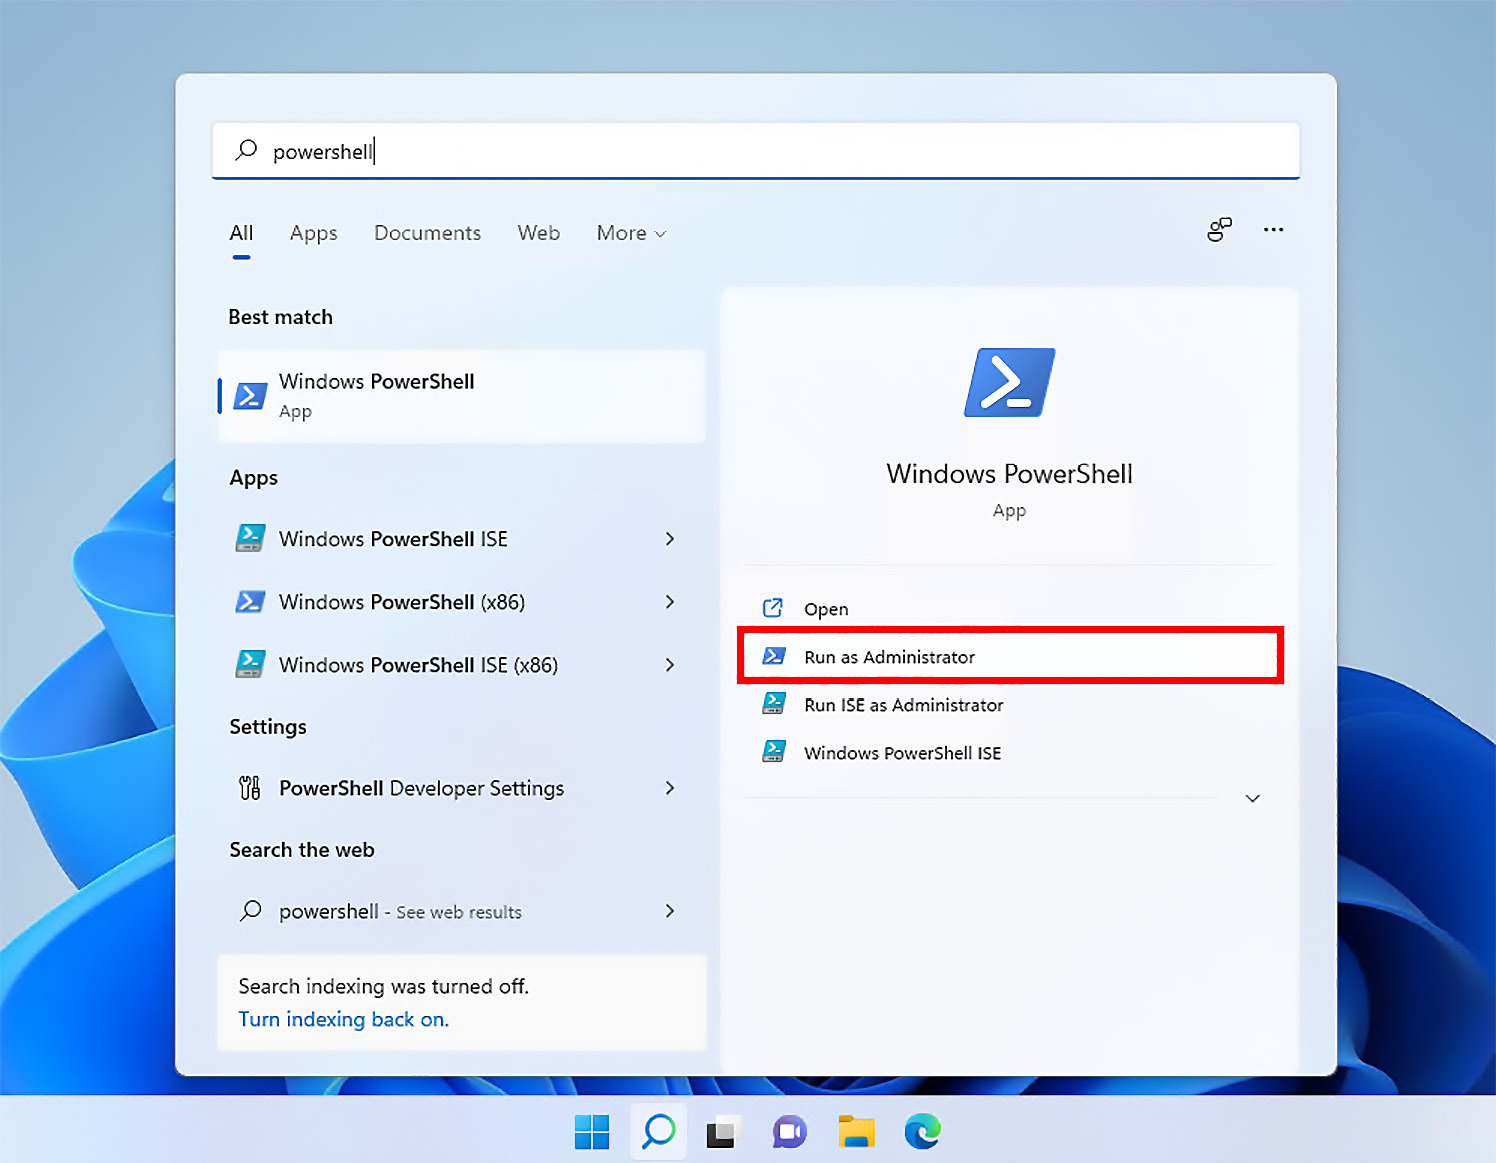Choose Run as Administrator
The width and height of the screenshot is (1496, 1163).
[x=1010, y=656]
